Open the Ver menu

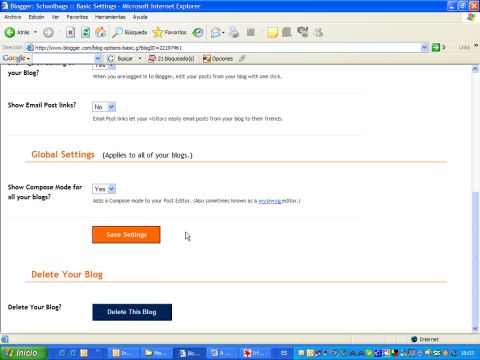[x=55, y=17]
